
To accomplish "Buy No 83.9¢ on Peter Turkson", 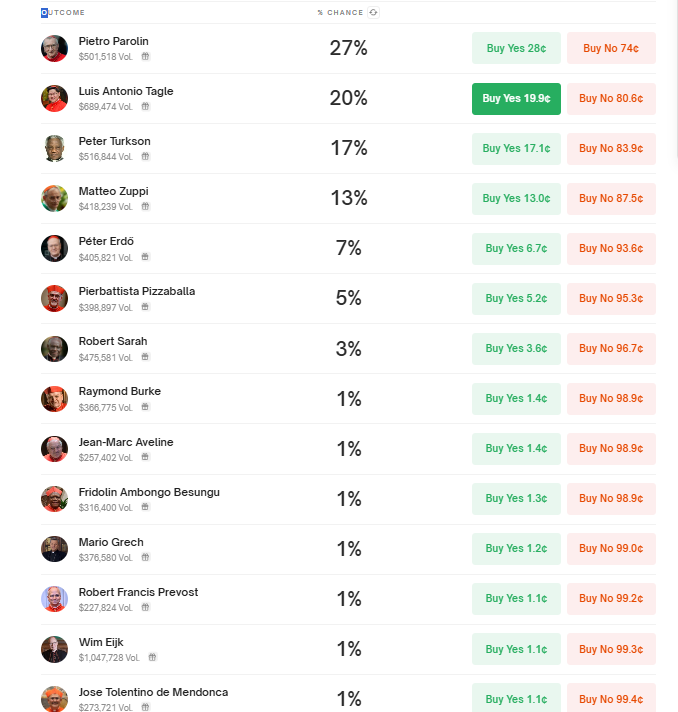I will click(611, 148).
